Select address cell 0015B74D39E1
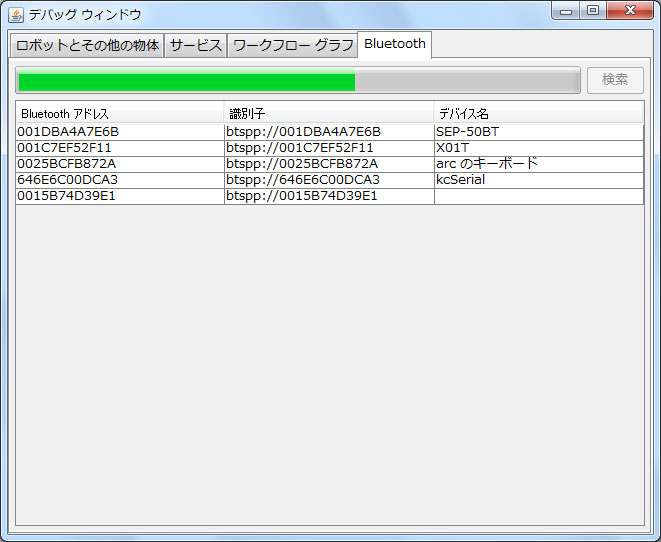Screen dimensions: 661x542 pos(67,196)
